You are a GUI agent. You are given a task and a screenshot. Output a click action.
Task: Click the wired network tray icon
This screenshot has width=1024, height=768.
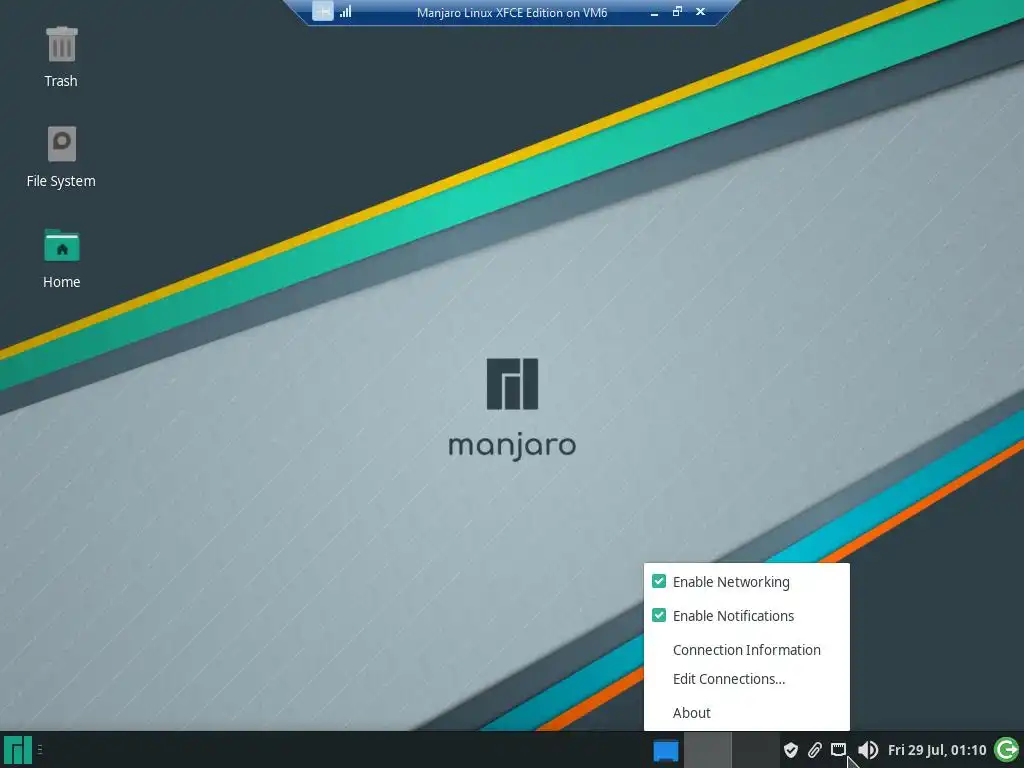tap(839, 749)
